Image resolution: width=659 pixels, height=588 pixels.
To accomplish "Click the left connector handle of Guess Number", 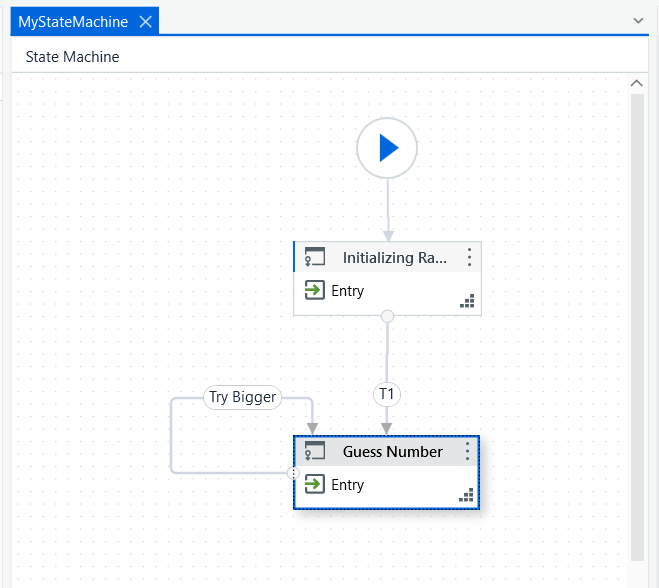I will (x=293, y=473).
